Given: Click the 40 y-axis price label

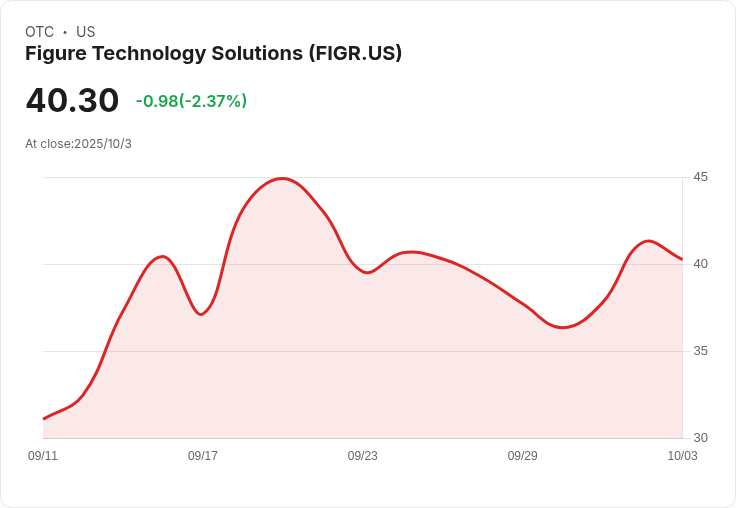Looking at the screenshot, I should (x=700, y=264).
